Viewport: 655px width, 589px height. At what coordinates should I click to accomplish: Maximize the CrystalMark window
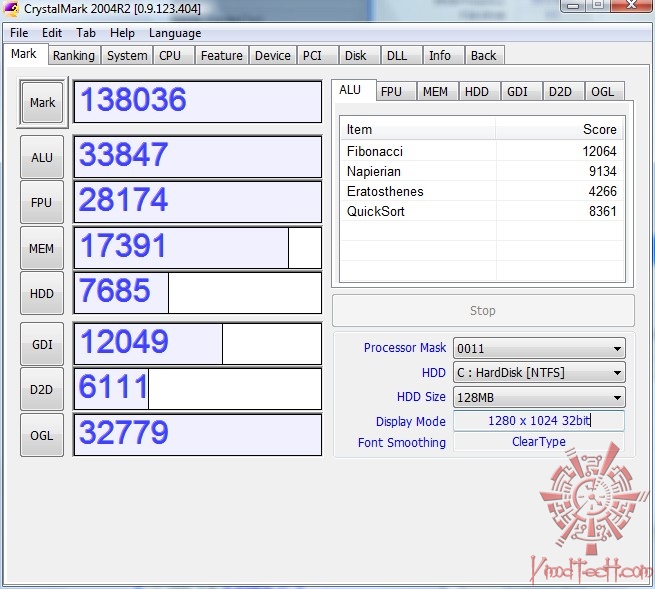(x=598, y=5)
